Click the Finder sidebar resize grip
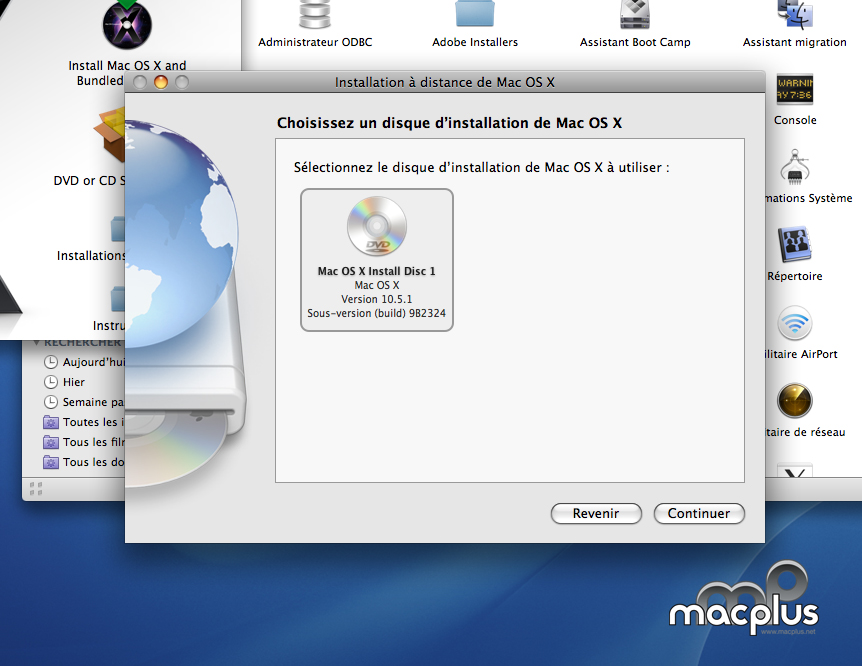Screen dimensions: 862x666 (36, 488)
